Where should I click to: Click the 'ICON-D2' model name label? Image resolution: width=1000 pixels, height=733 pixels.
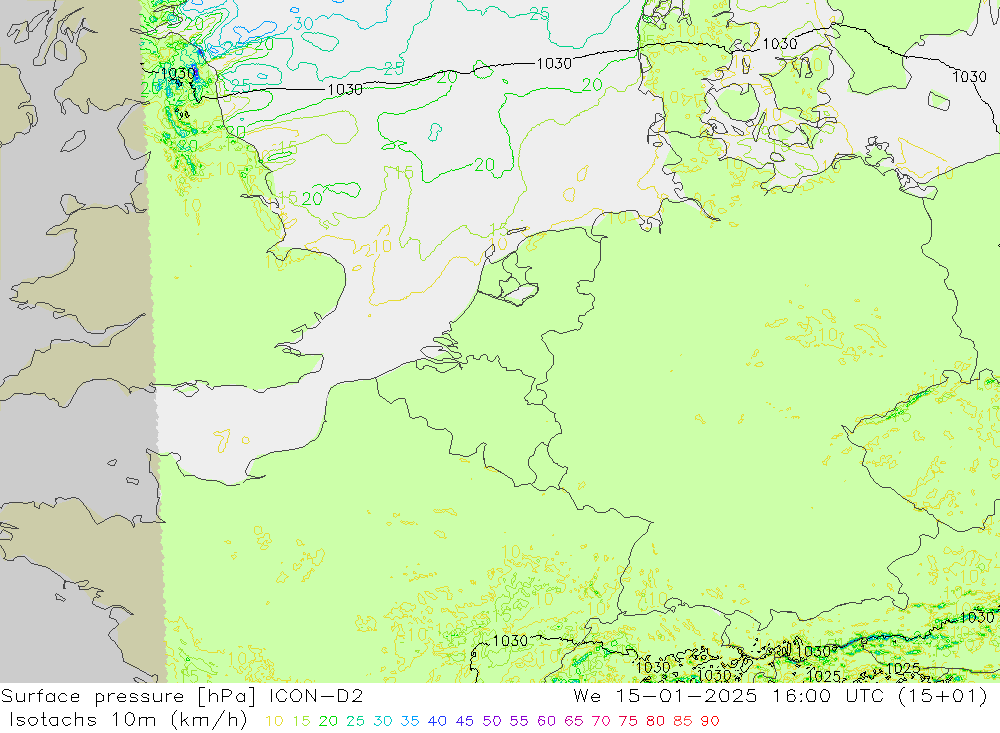tap(316, 696)
